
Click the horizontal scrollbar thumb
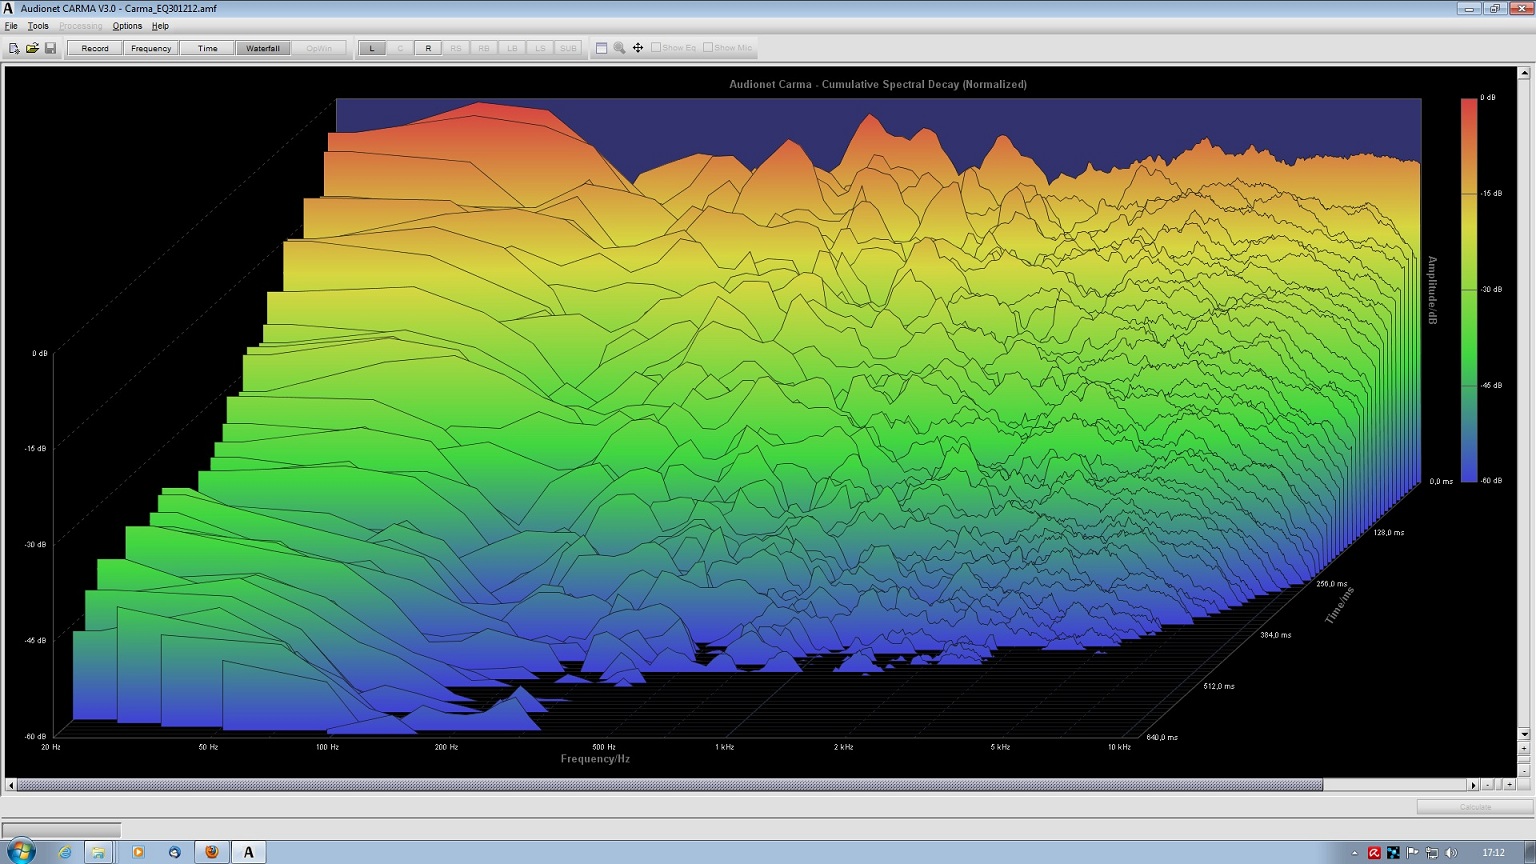tap(670, 785)
